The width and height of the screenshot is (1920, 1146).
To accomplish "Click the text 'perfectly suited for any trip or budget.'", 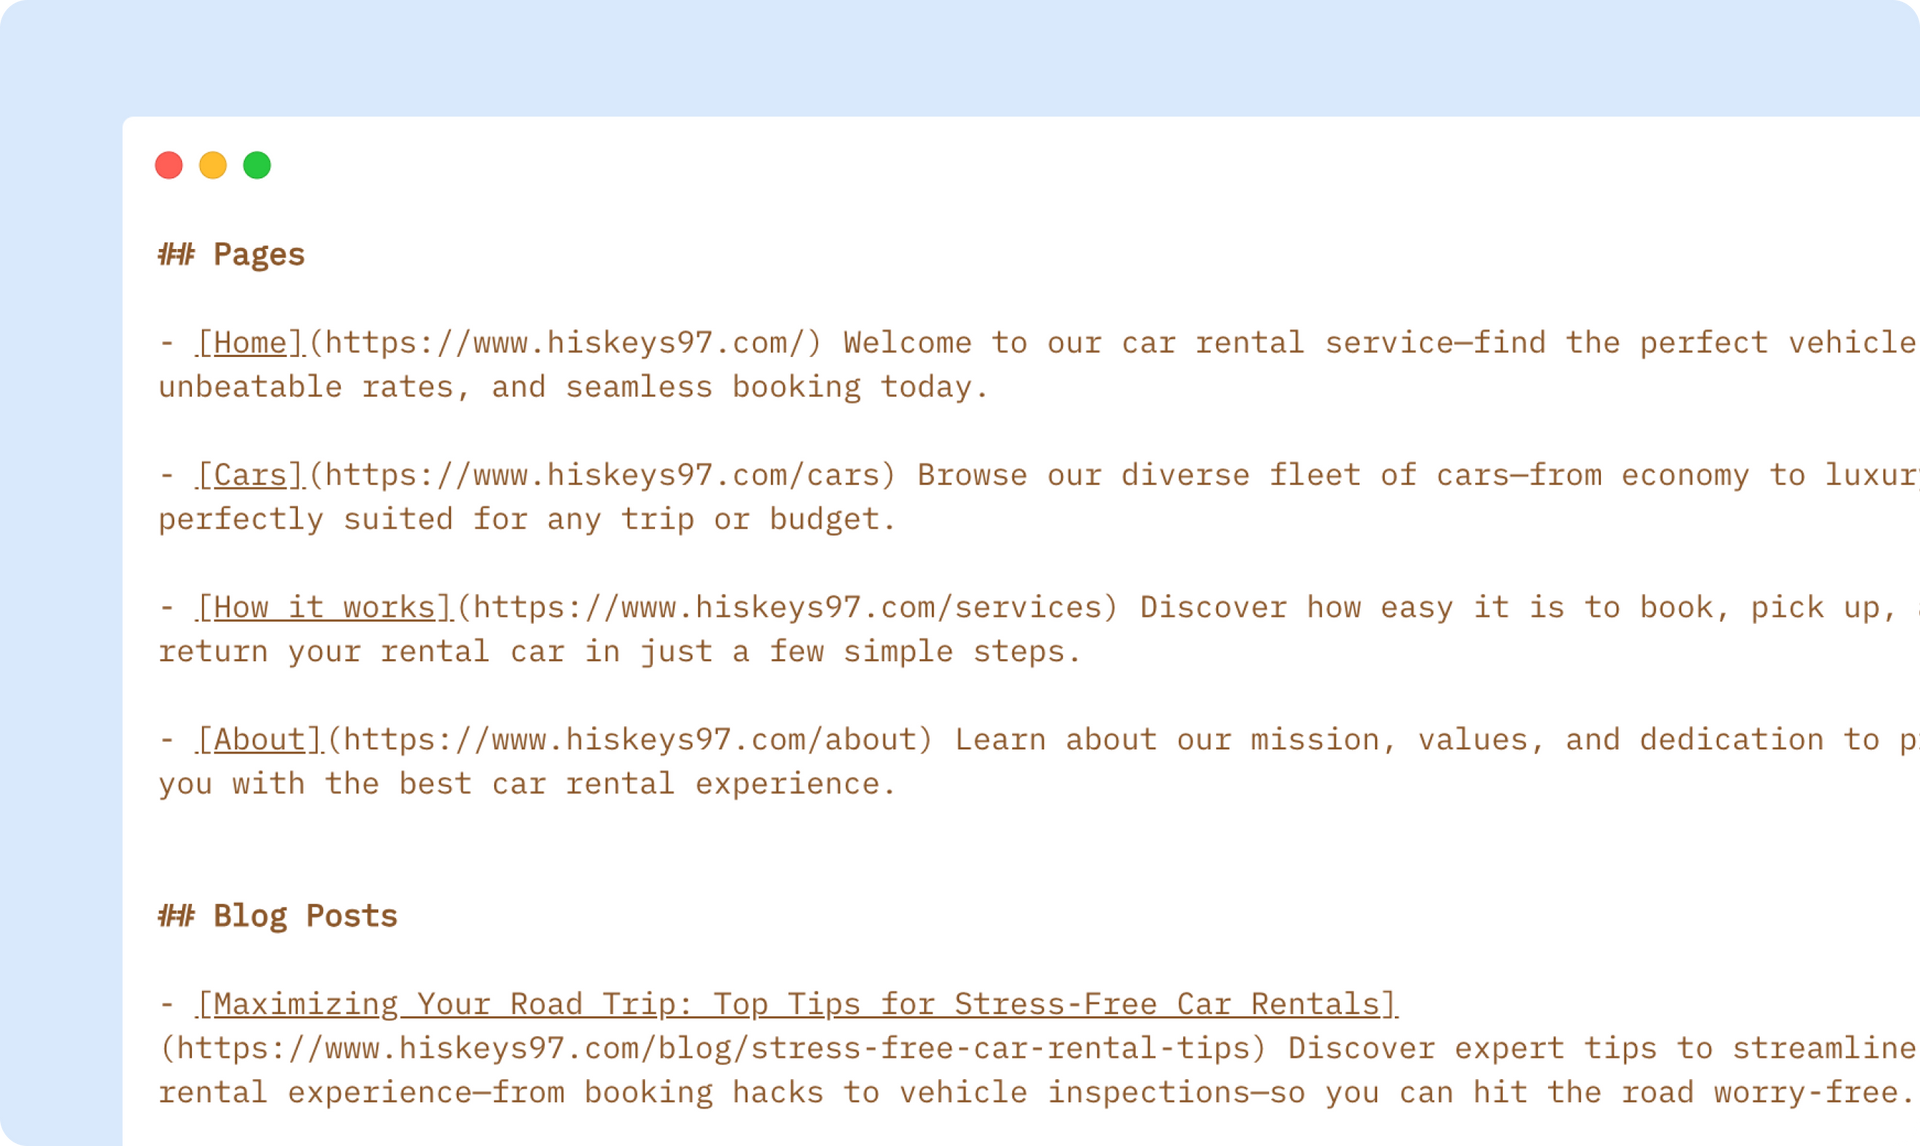I will point(527,519).
